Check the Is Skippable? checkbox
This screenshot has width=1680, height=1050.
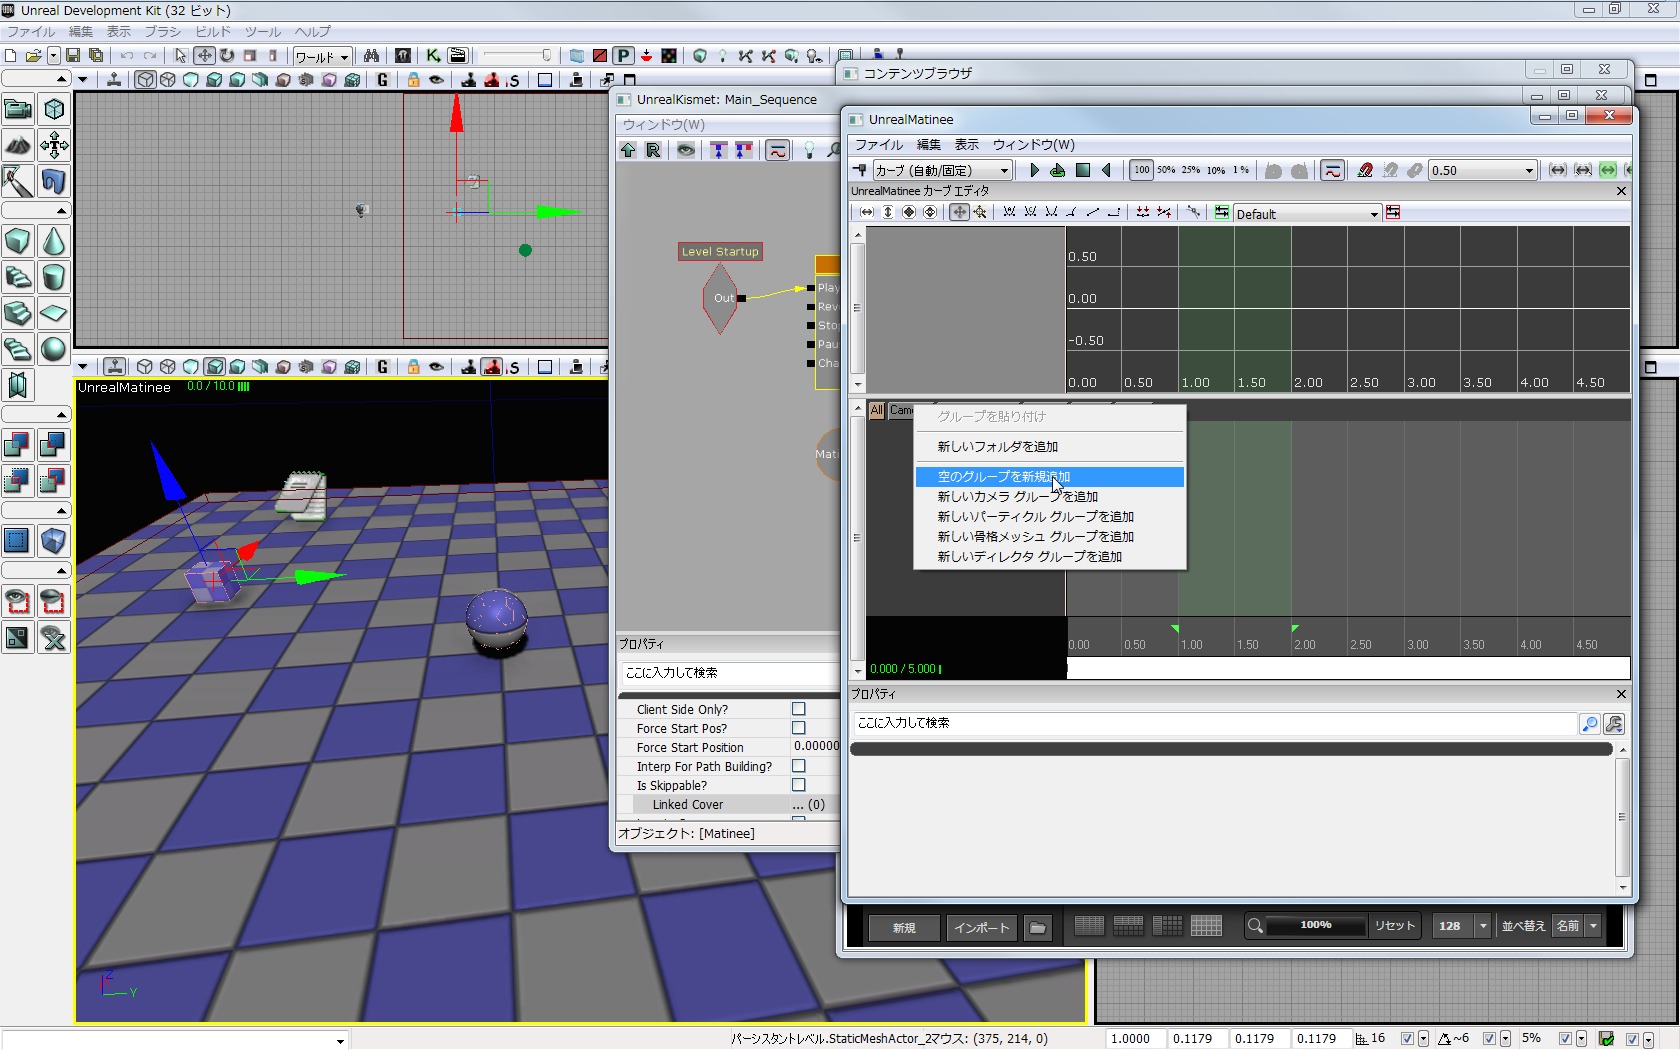798,785
